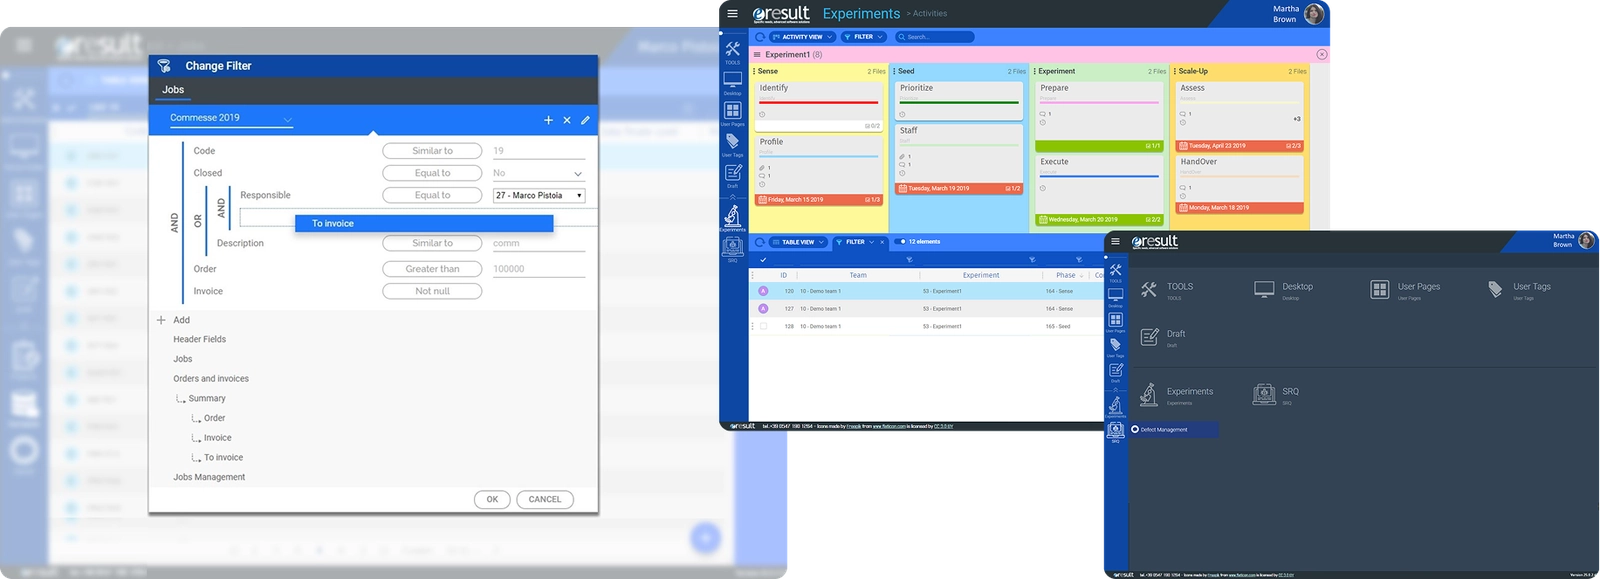Click the Change Filter funnel icon
The height and width of the screenshot is (579, 1600).
164,66
